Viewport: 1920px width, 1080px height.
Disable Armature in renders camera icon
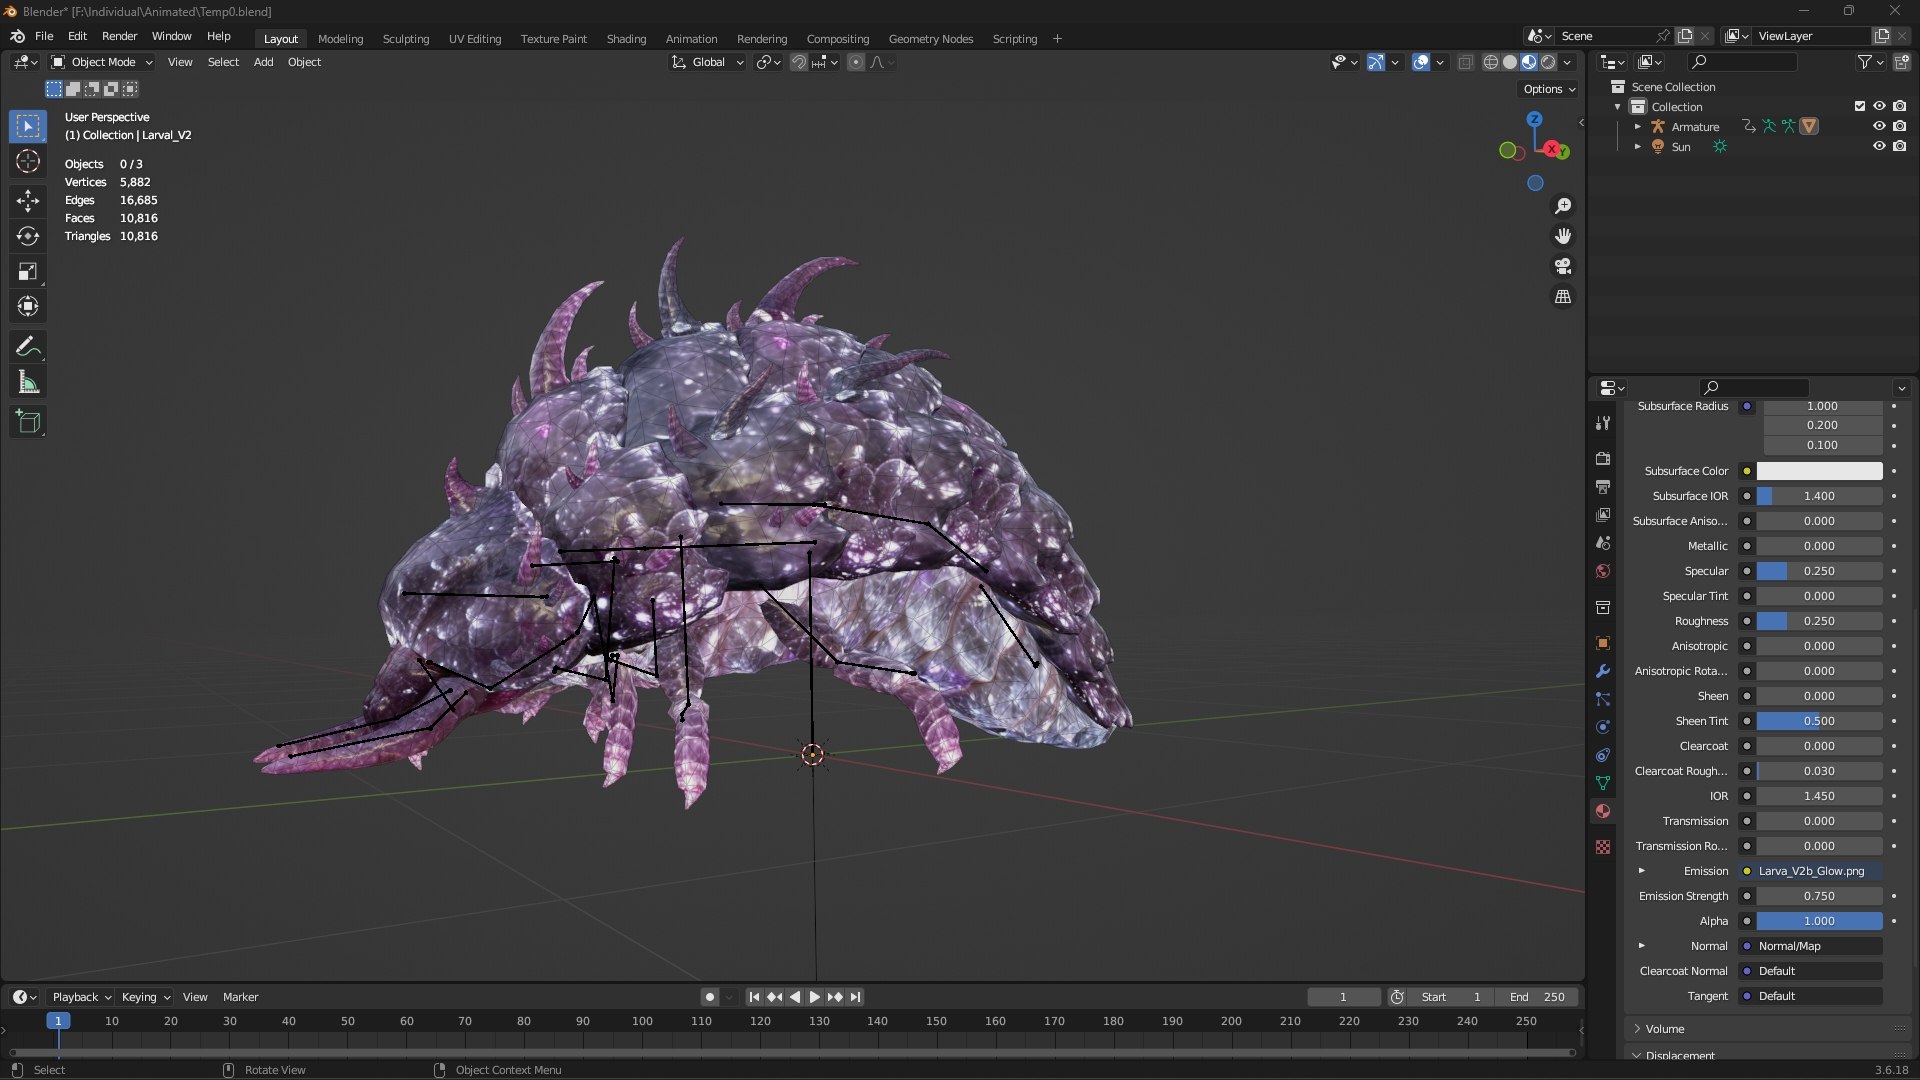1899,126
